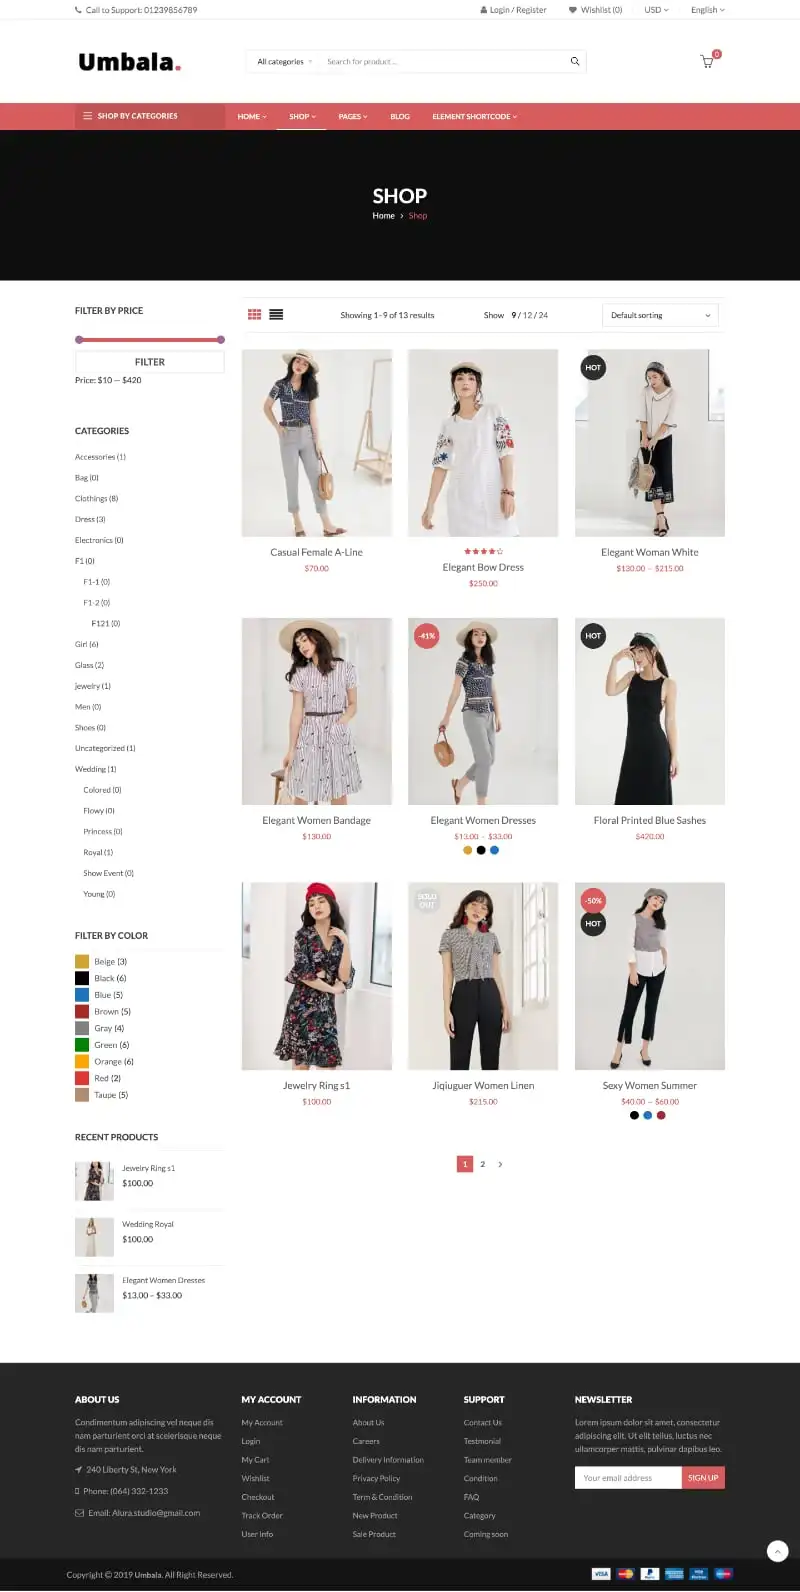Viewport: 800px width, 1592px height.
Task: Expand the USD currency selector
Action: click(656, 10)
